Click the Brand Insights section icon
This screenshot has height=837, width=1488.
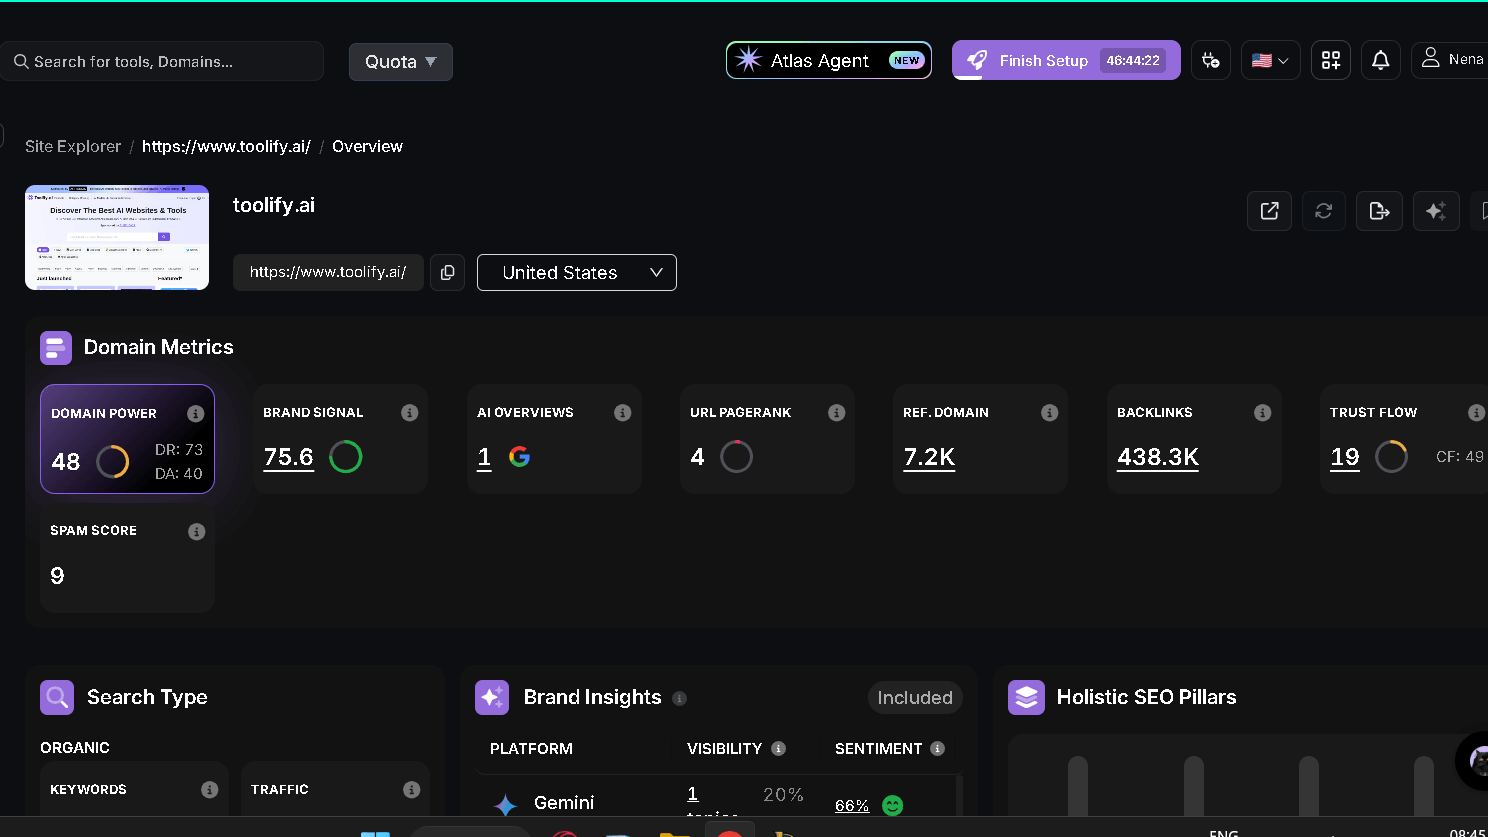point(492,697)
